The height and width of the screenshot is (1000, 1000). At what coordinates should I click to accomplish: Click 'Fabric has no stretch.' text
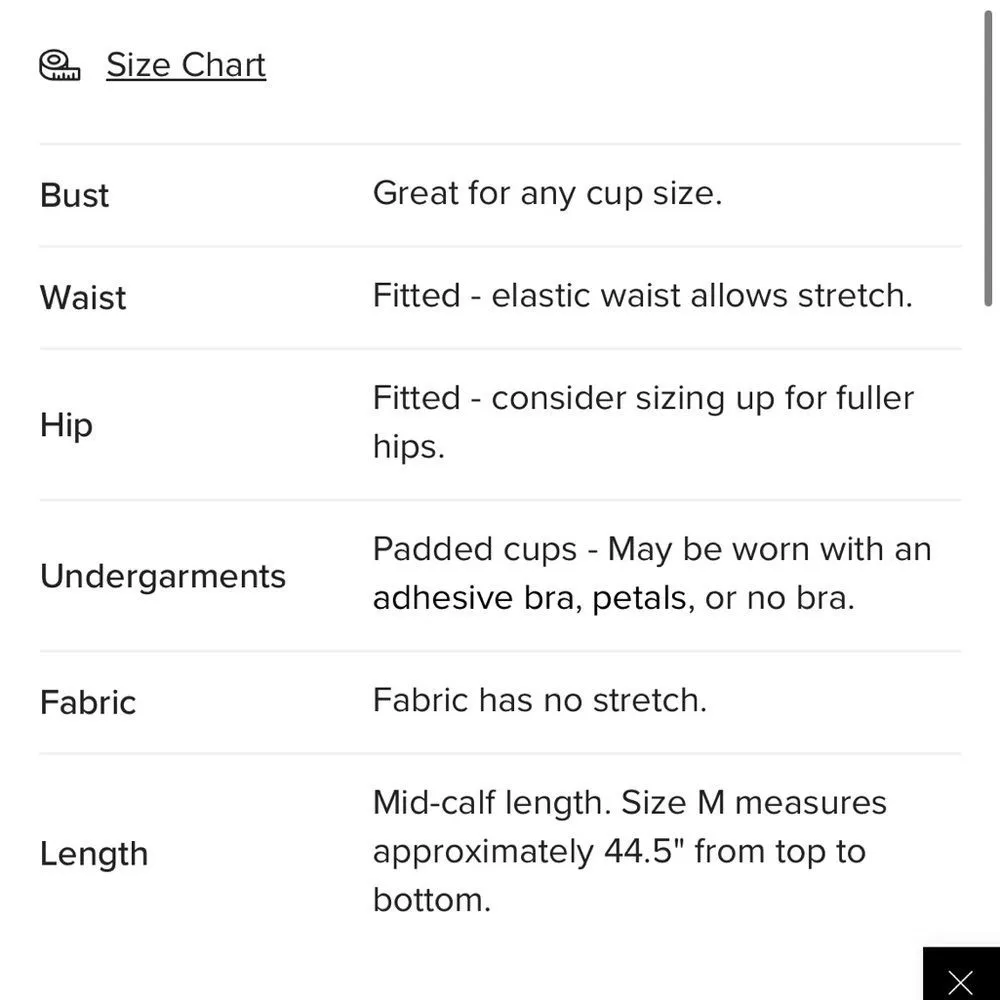[539, 700]
